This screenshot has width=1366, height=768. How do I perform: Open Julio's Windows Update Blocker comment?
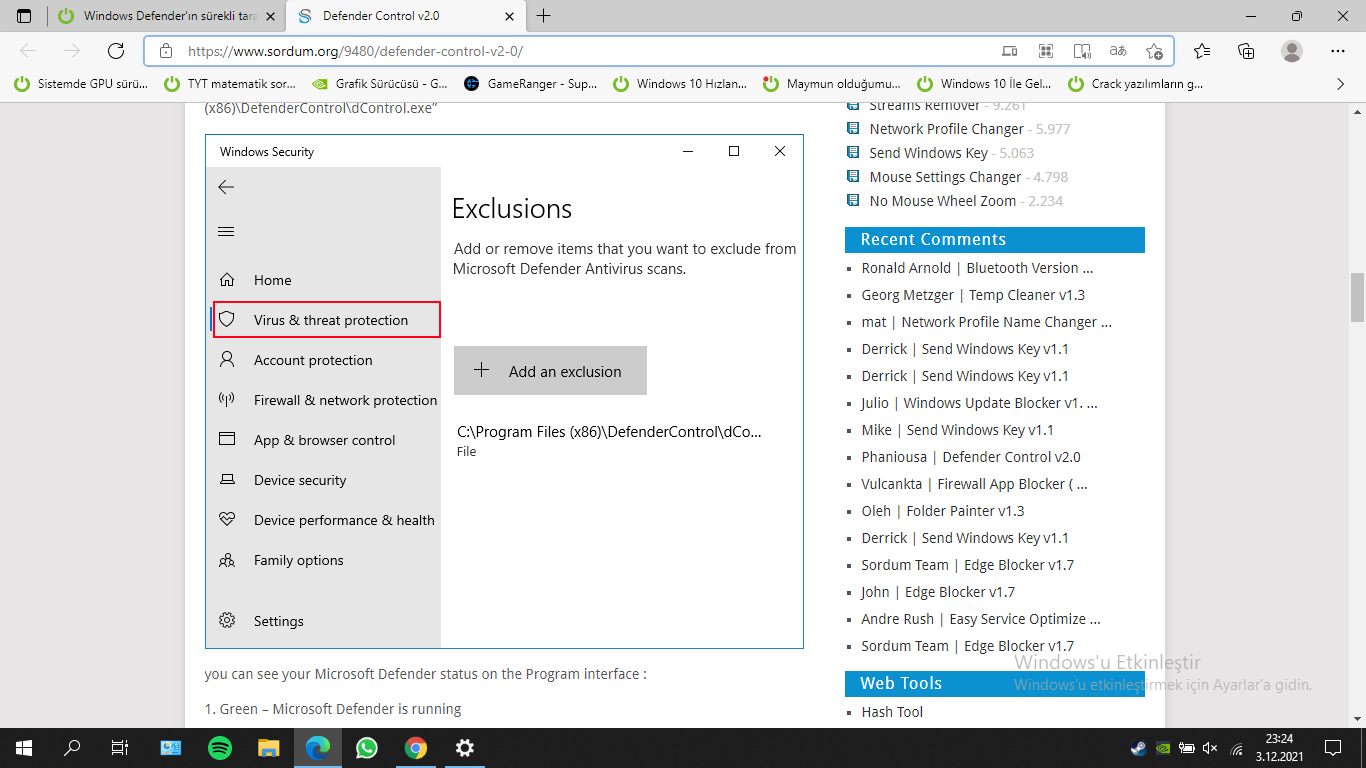(x=979, y=403)
